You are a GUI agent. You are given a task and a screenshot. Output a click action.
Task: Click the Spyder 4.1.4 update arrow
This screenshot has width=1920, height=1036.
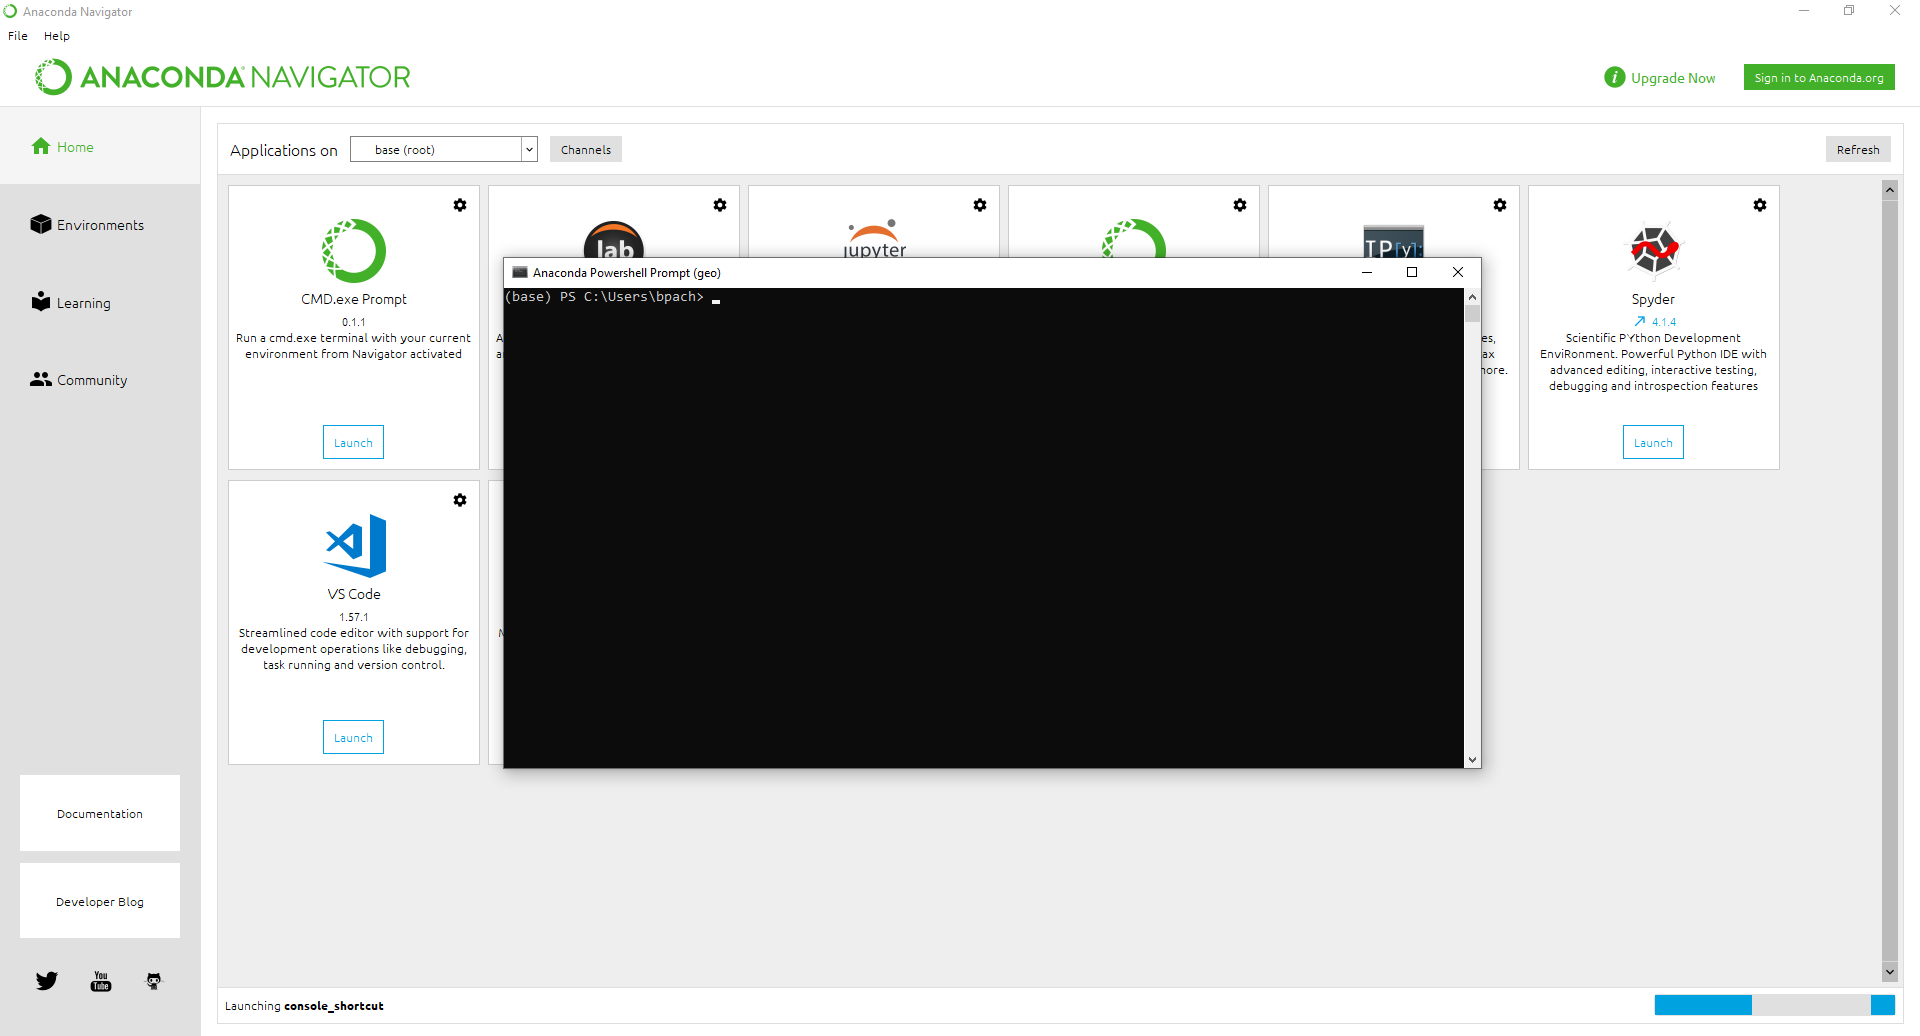(1640, 322)
